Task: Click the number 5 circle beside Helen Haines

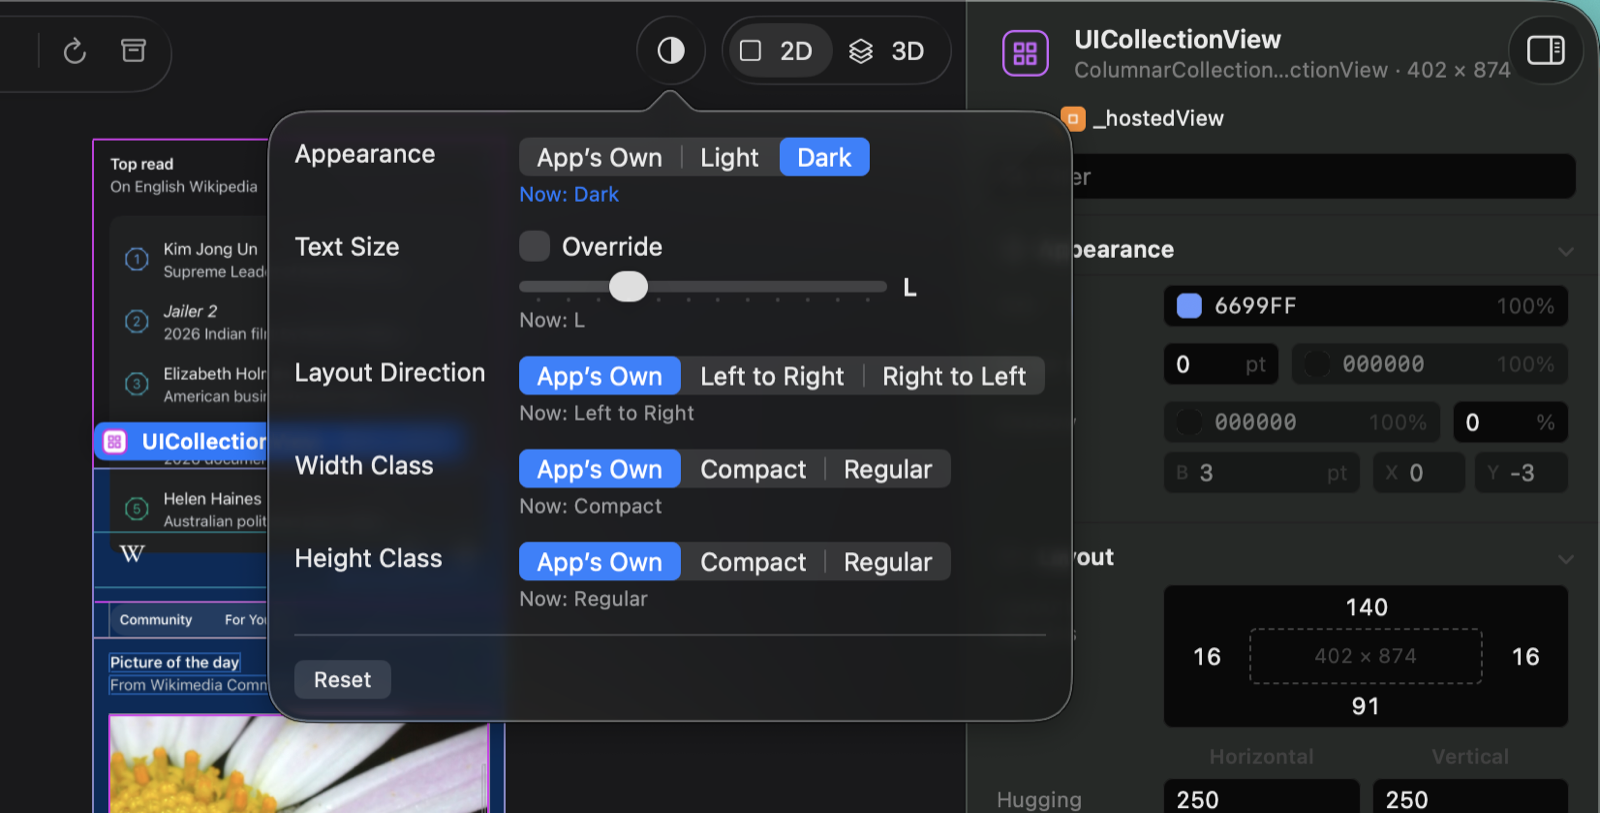Action: [137, 509]
